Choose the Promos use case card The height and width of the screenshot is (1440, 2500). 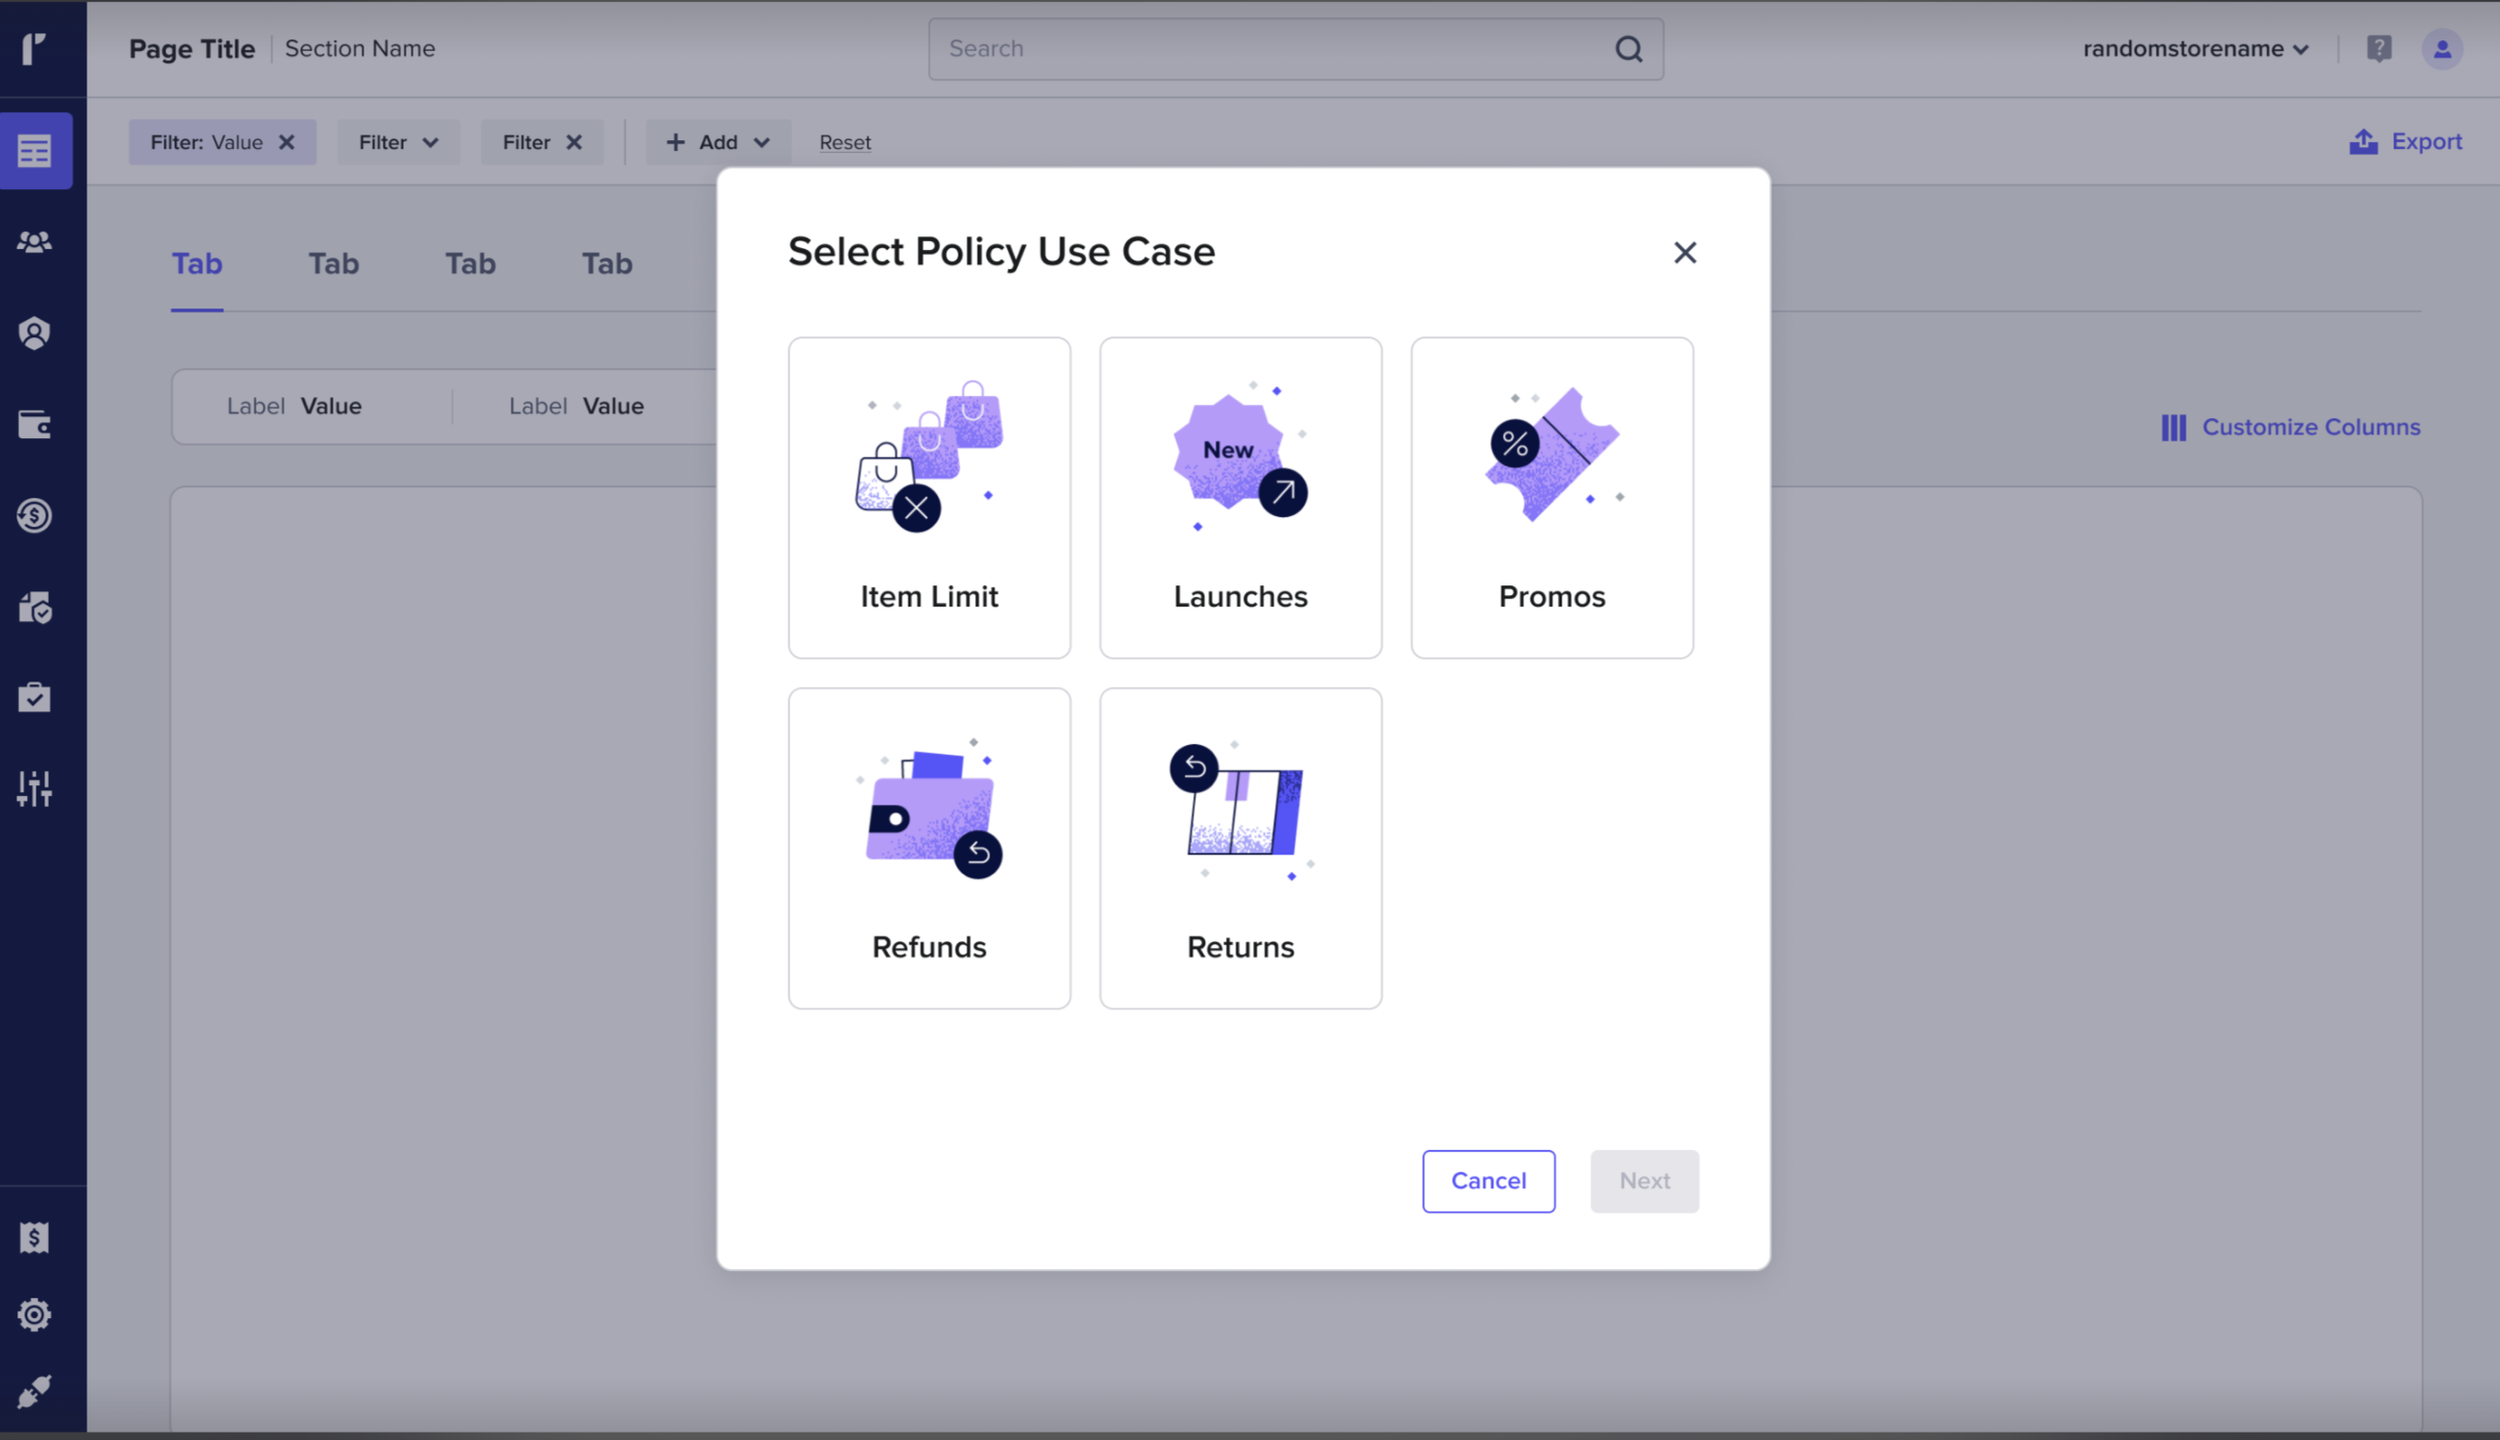[1551, 497]
